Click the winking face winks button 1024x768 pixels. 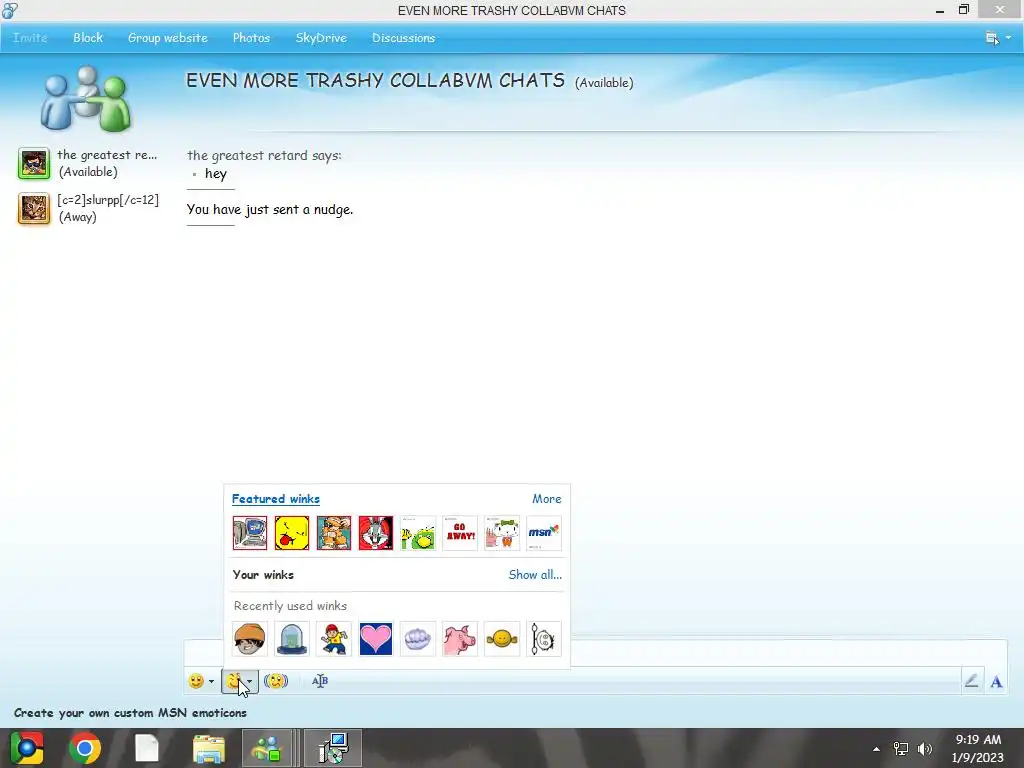(234, 681)
